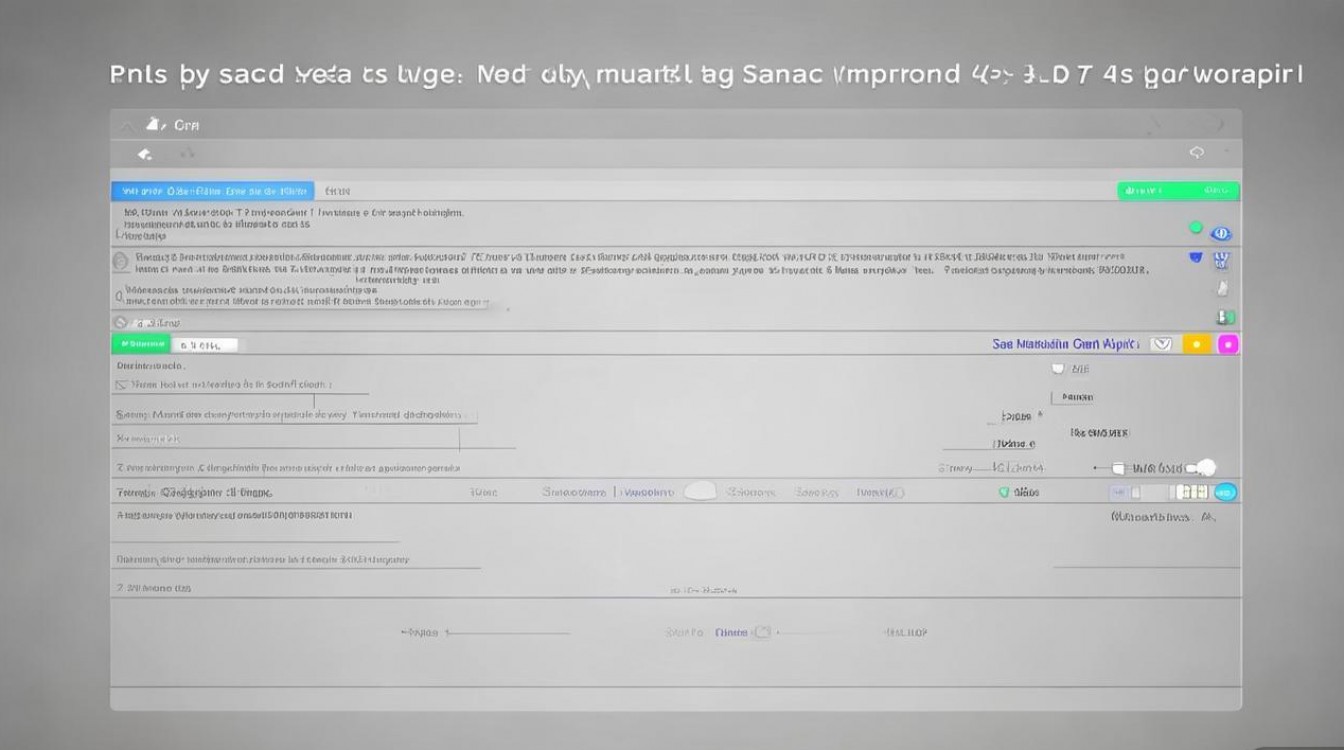Click the green icon at right column bottom
1344x750 pixels.
click(1221, 317)
